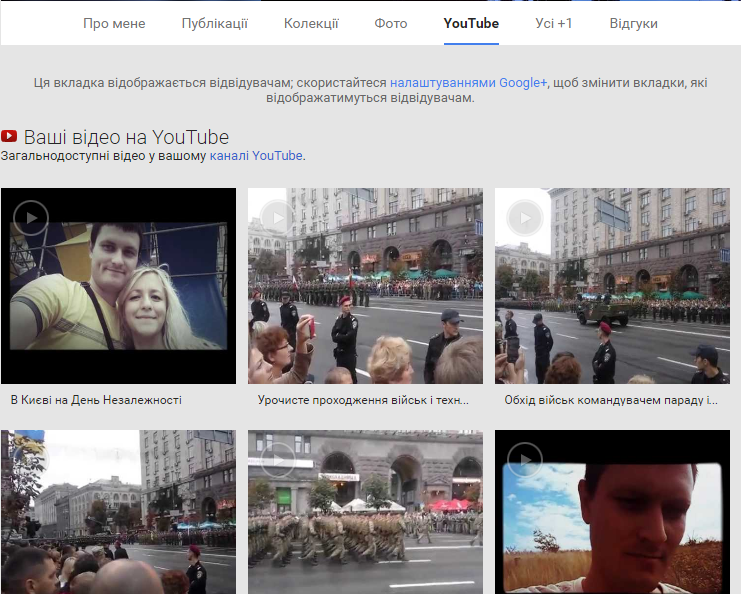
Task: Open the Усі +1 tab
Action: [x=553, y=23]
